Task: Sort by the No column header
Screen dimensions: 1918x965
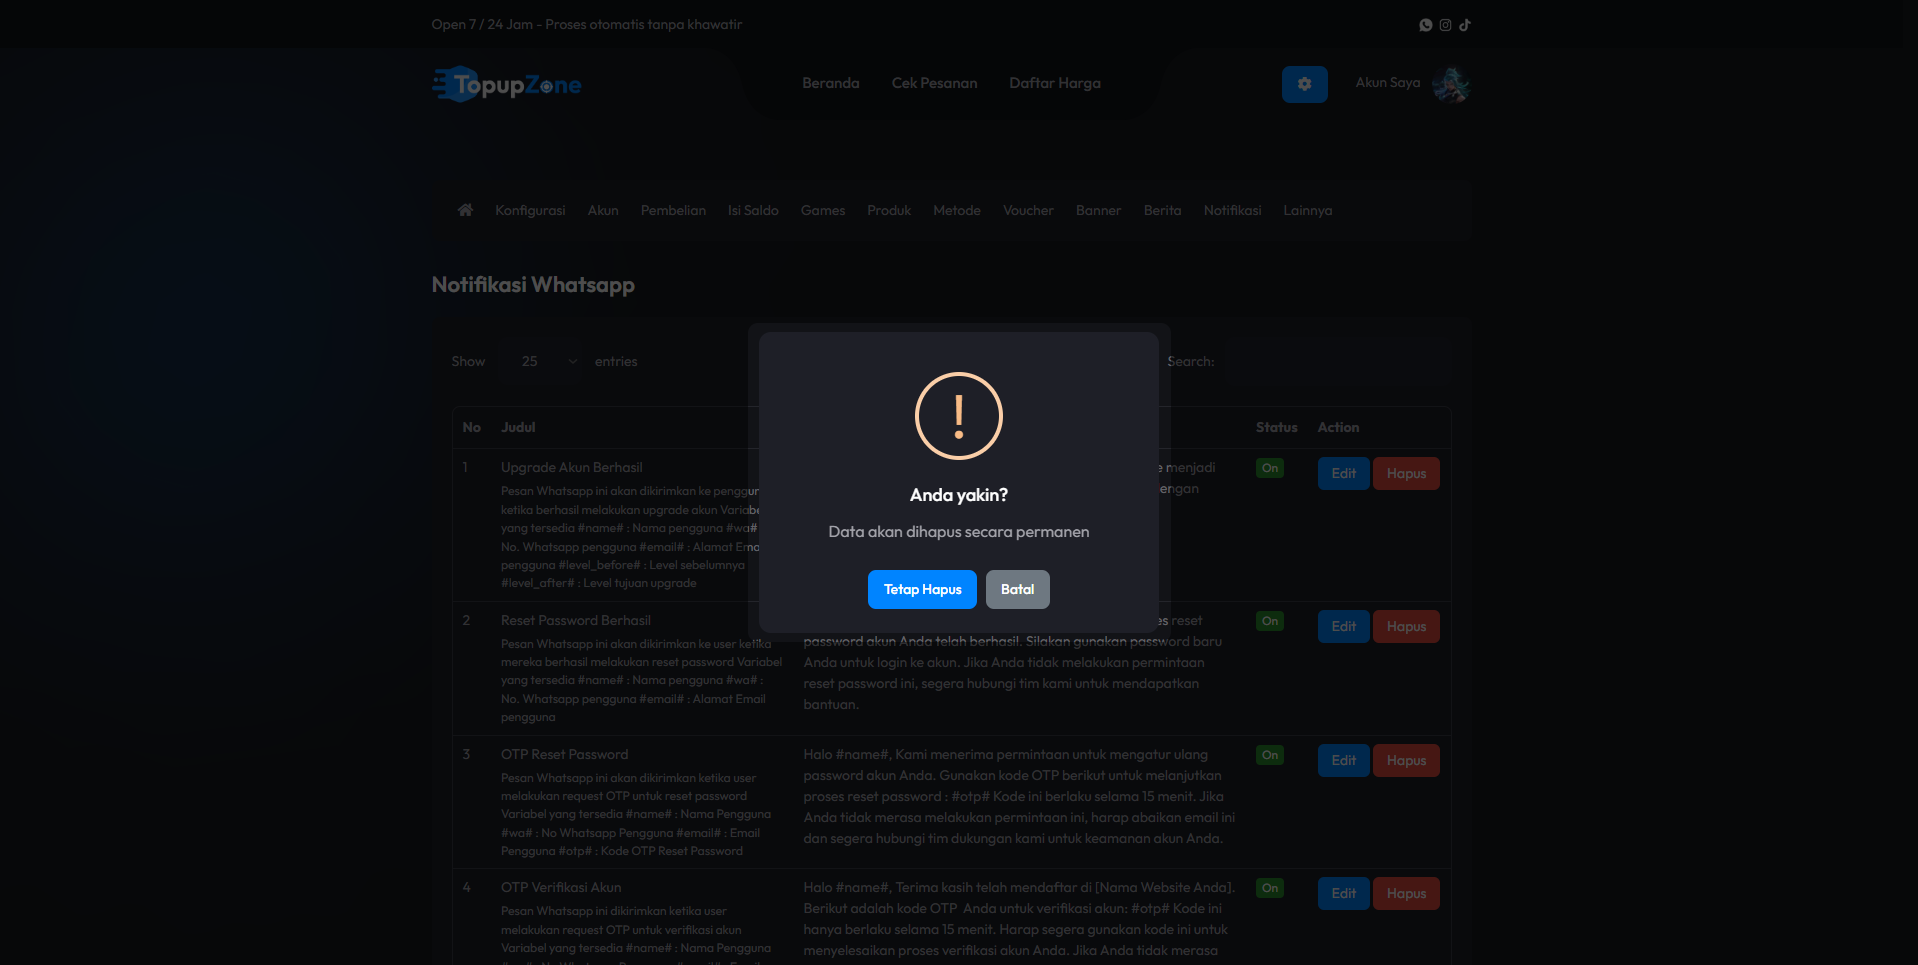Action: coord(472,427)
